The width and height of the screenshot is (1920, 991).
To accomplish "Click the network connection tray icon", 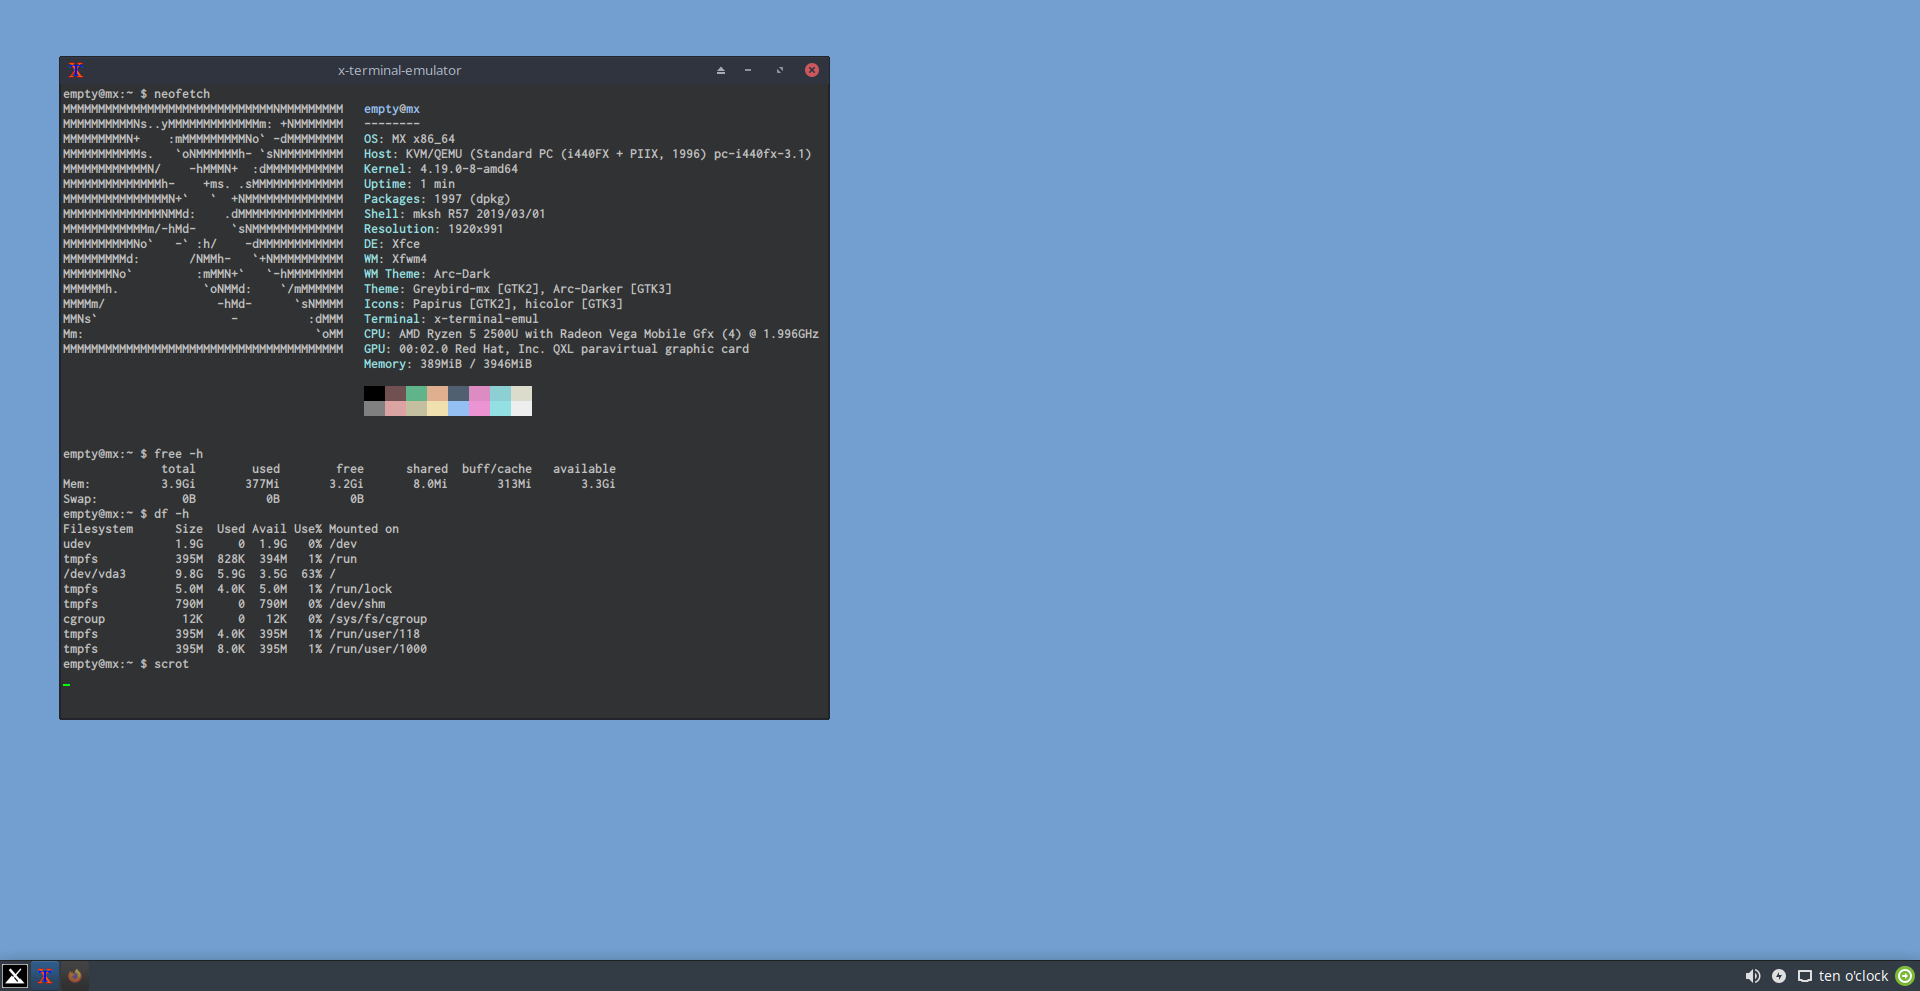I will pos(1805,976).
